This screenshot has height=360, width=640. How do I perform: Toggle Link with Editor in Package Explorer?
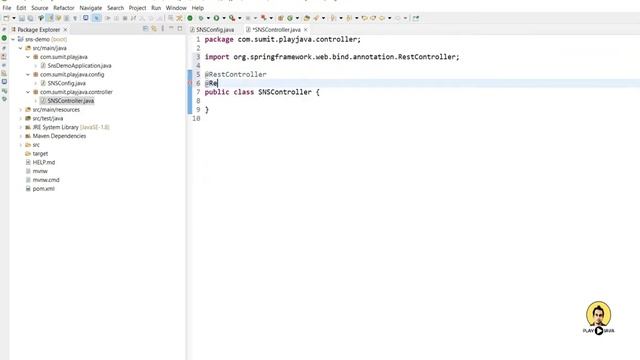[154, 29]
